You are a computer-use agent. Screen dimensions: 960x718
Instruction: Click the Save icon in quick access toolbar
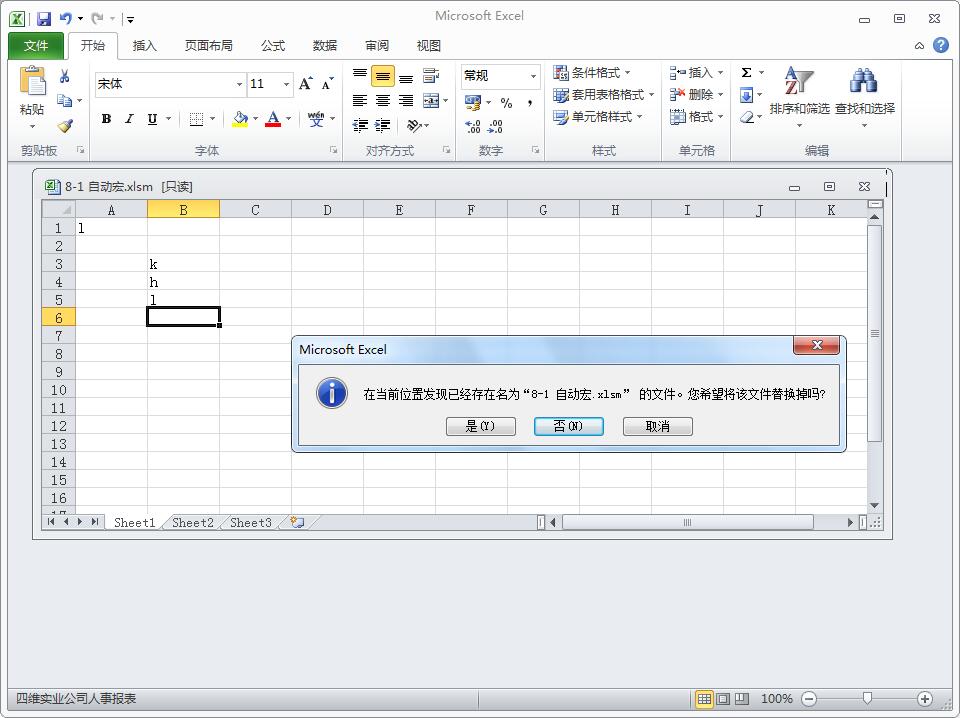(43, 19)
